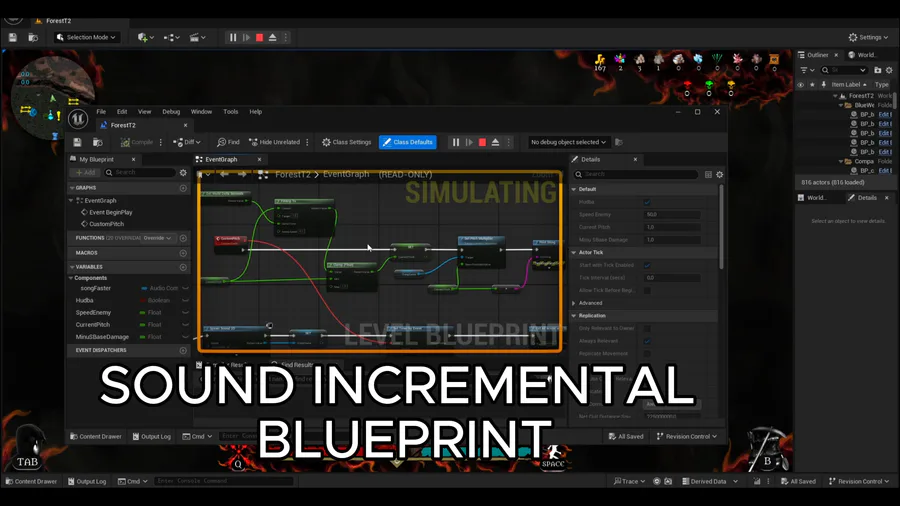Open Debug menu in blueprint editor

[x=171, y=112]
